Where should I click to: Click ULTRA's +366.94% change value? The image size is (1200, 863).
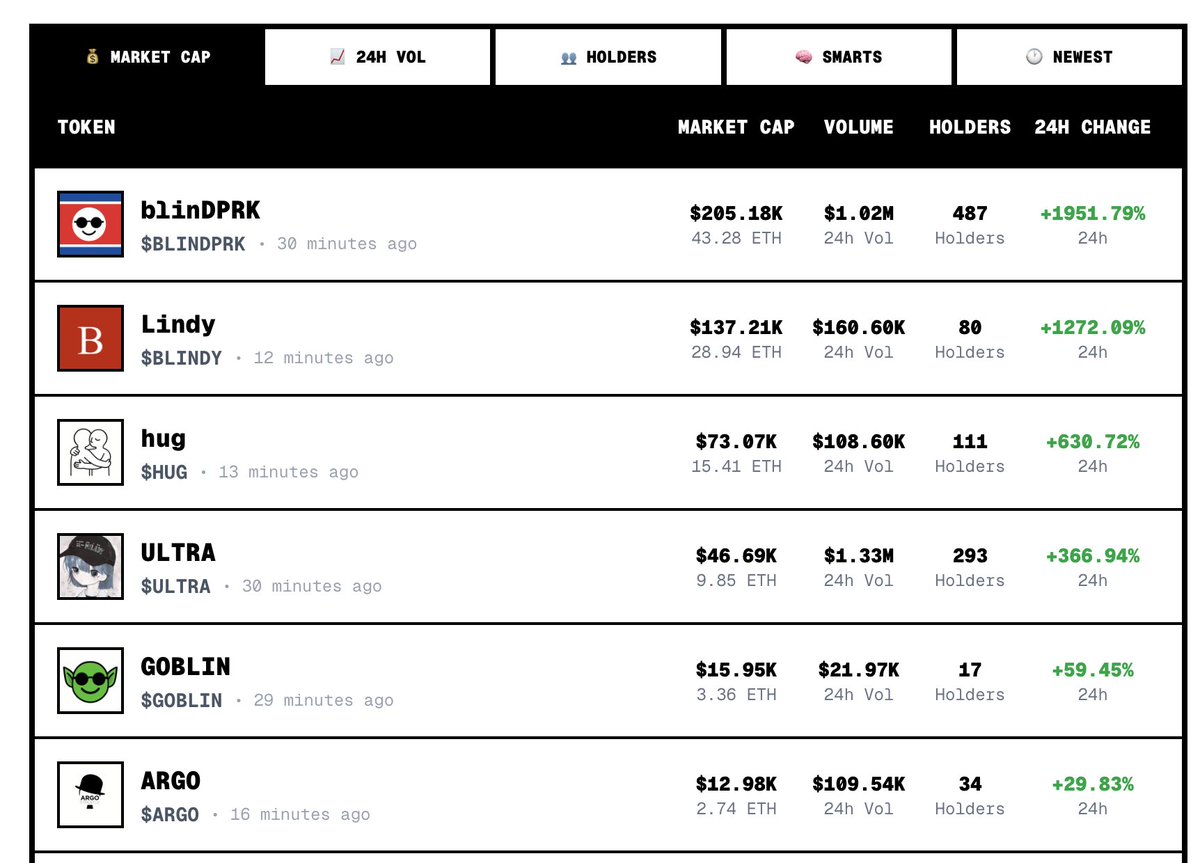1092,556
